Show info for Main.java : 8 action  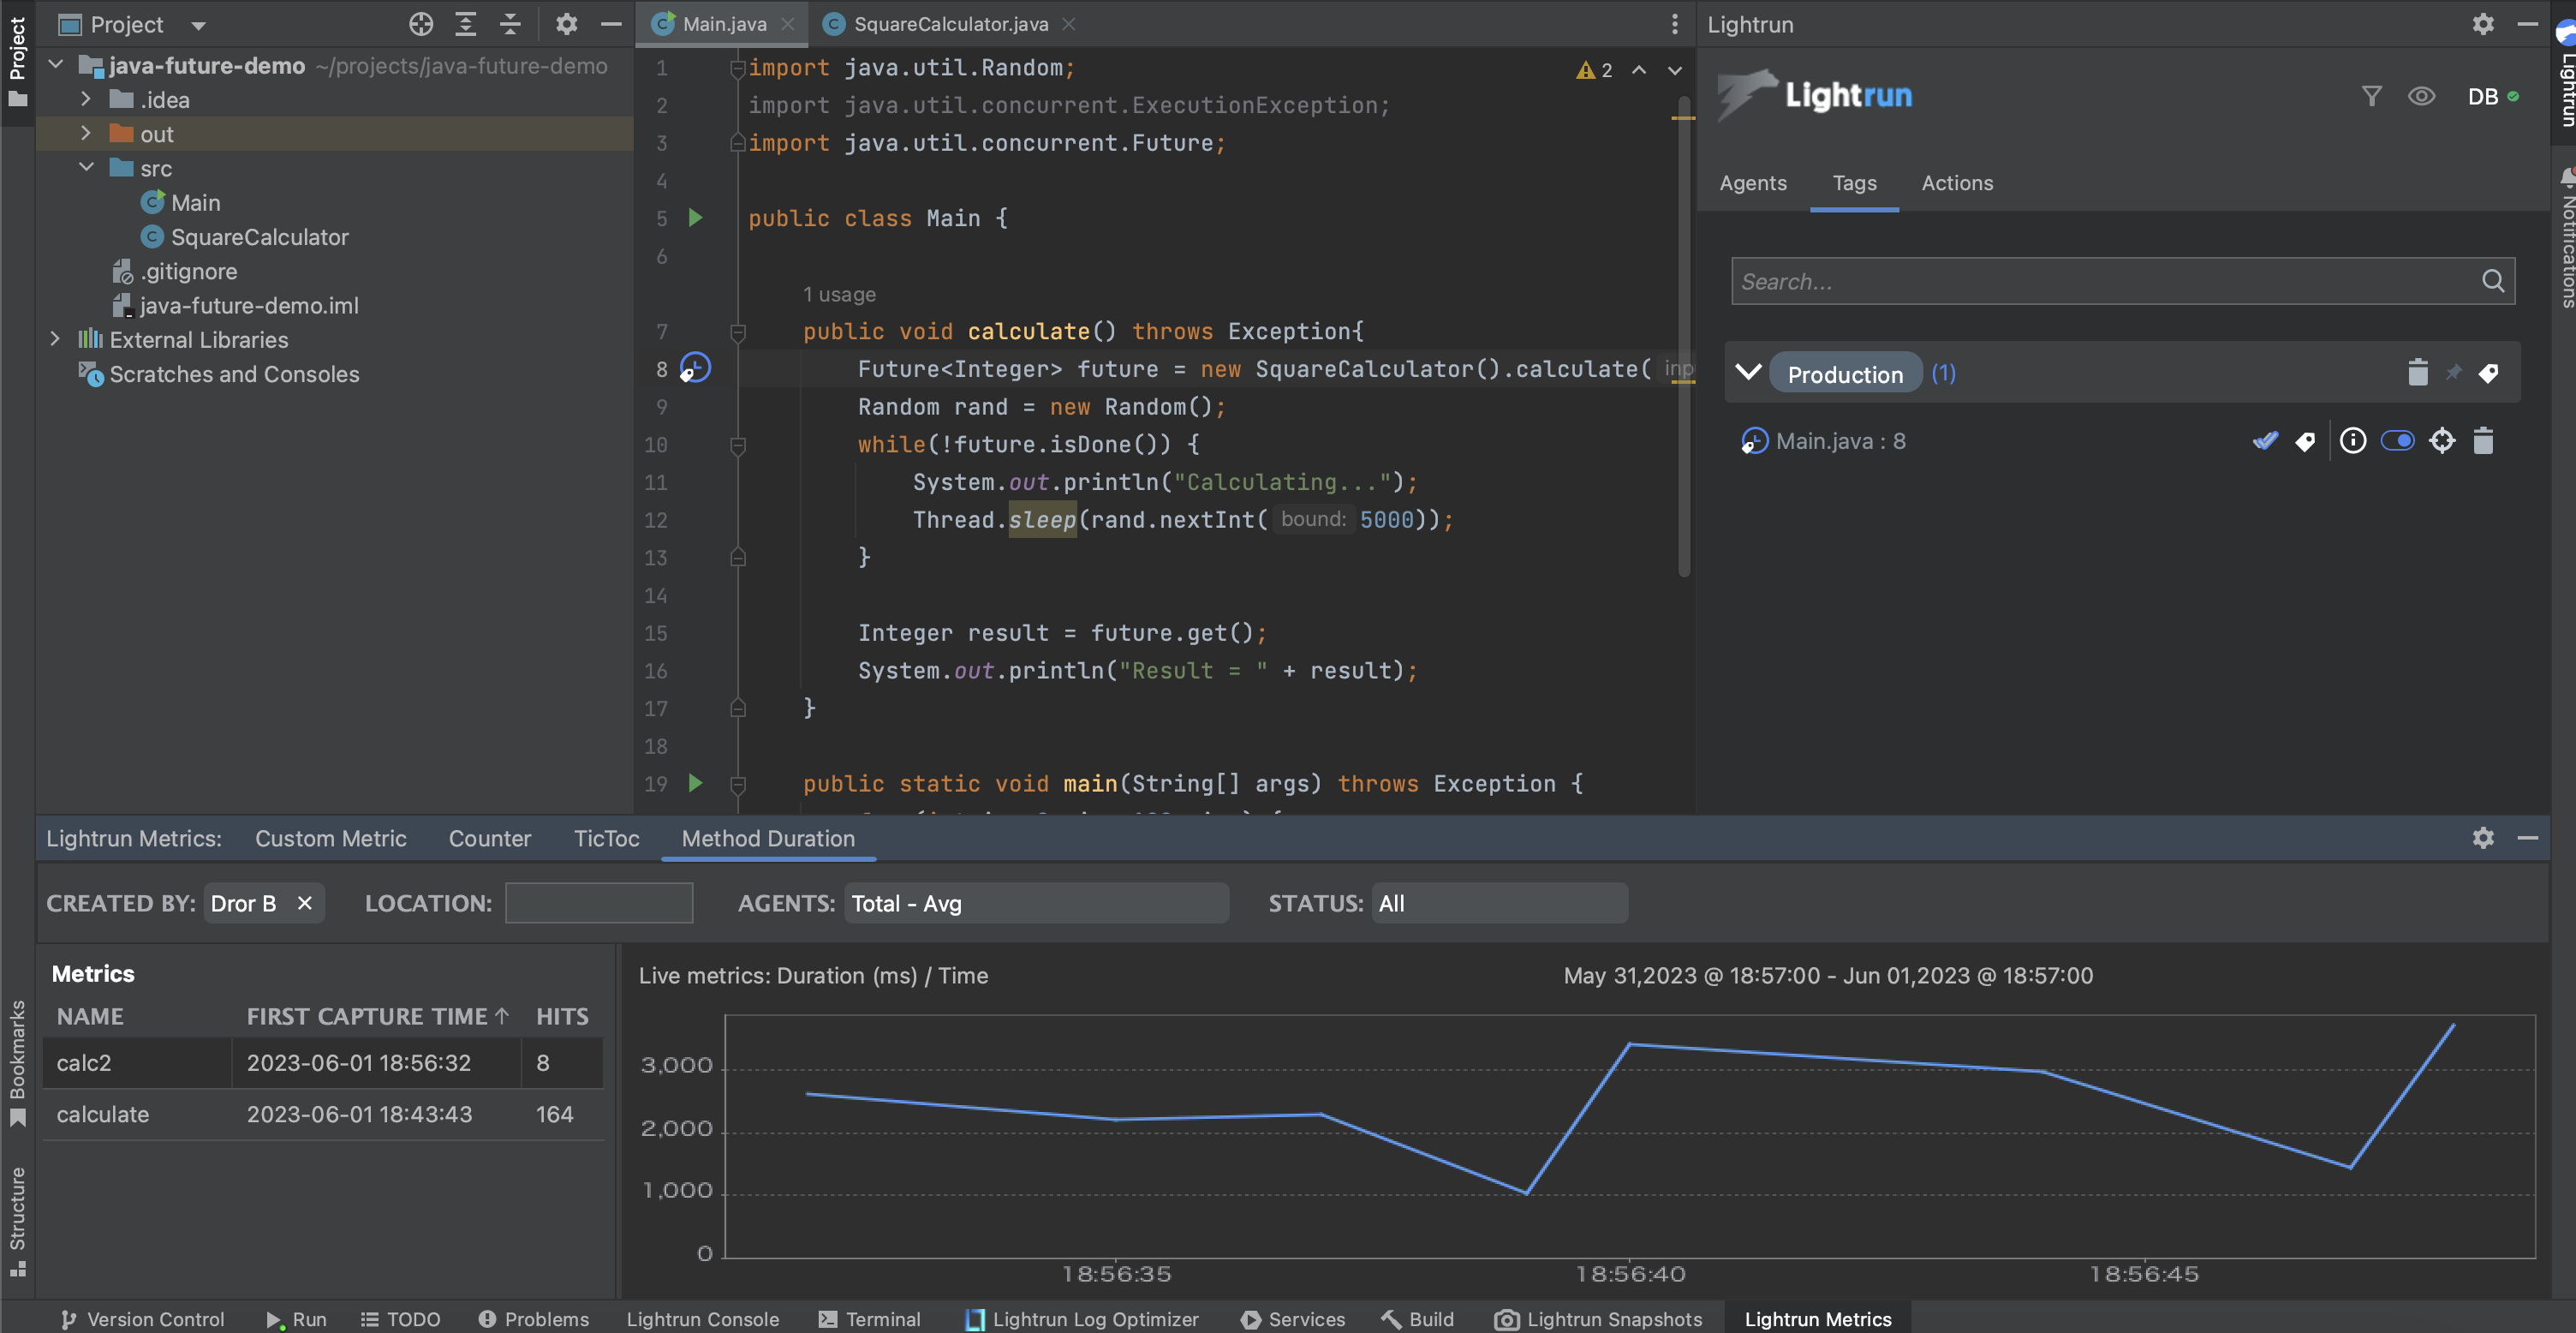coord(2353,440)
